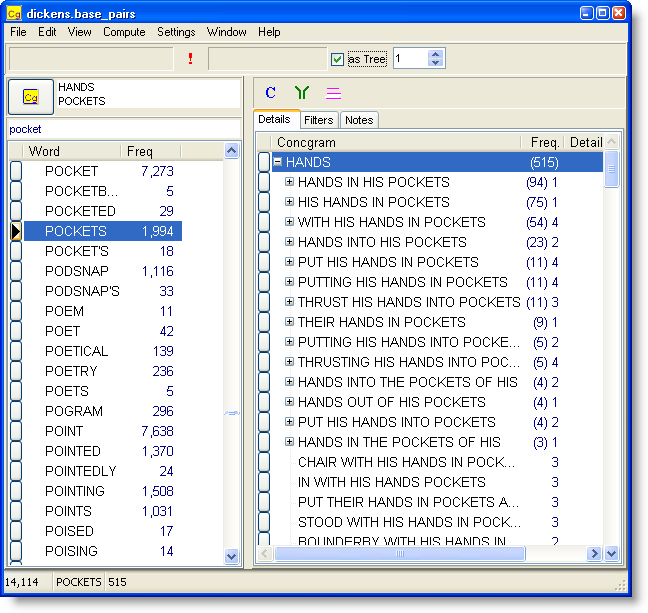Image resolution: width=648 pixels, height=613 pixels.
Task: Click the Cg icon in title bar
Action: tap(14, 14)
